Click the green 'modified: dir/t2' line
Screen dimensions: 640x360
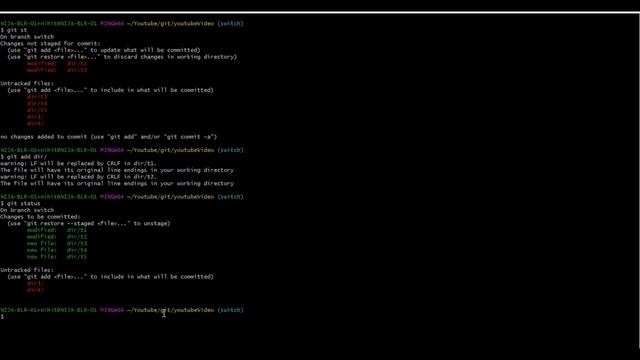click(57, 237)
